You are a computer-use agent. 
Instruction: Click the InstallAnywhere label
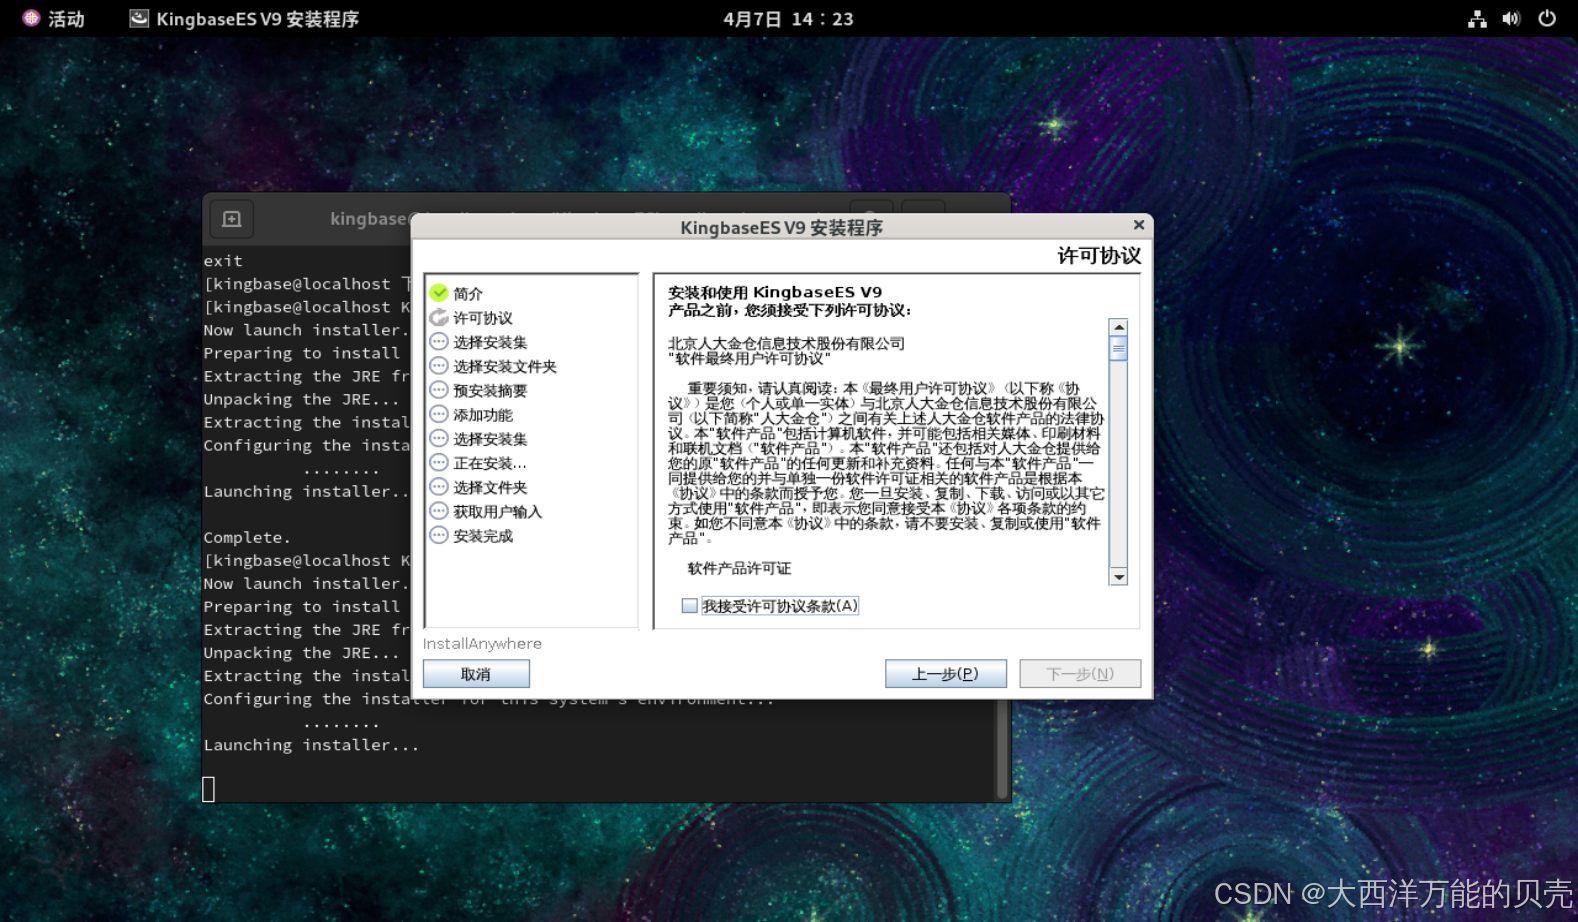(482, 644)
